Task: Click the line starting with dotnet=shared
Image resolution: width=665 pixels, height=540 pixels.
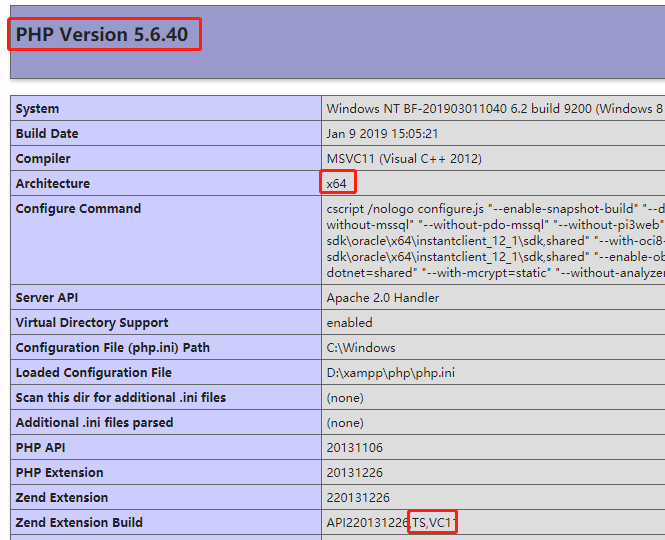Action: 495,273
